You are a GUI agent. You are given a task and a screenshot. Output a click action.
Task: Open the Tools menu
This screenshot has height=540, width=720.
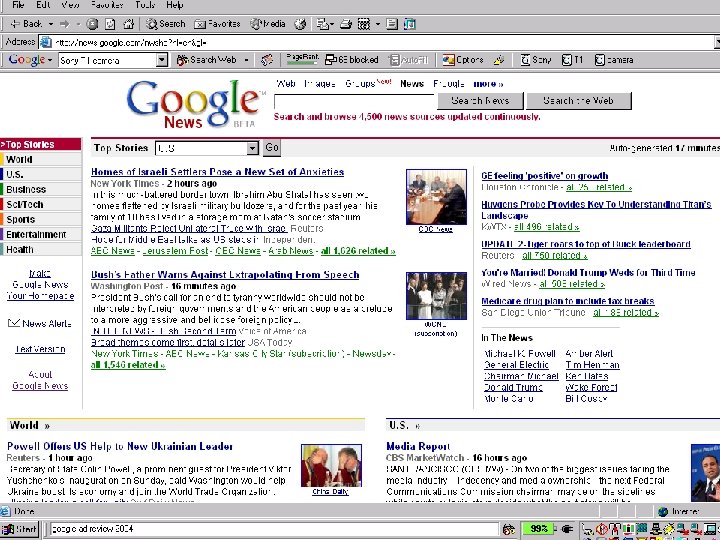(x=145, y=5)
